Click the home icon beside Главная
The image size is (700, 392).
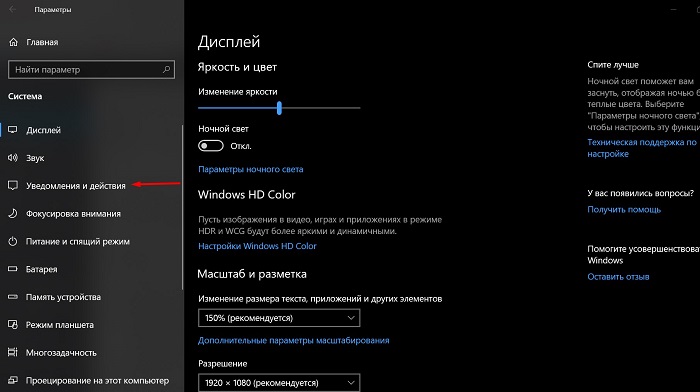click(x=13, y=42)
